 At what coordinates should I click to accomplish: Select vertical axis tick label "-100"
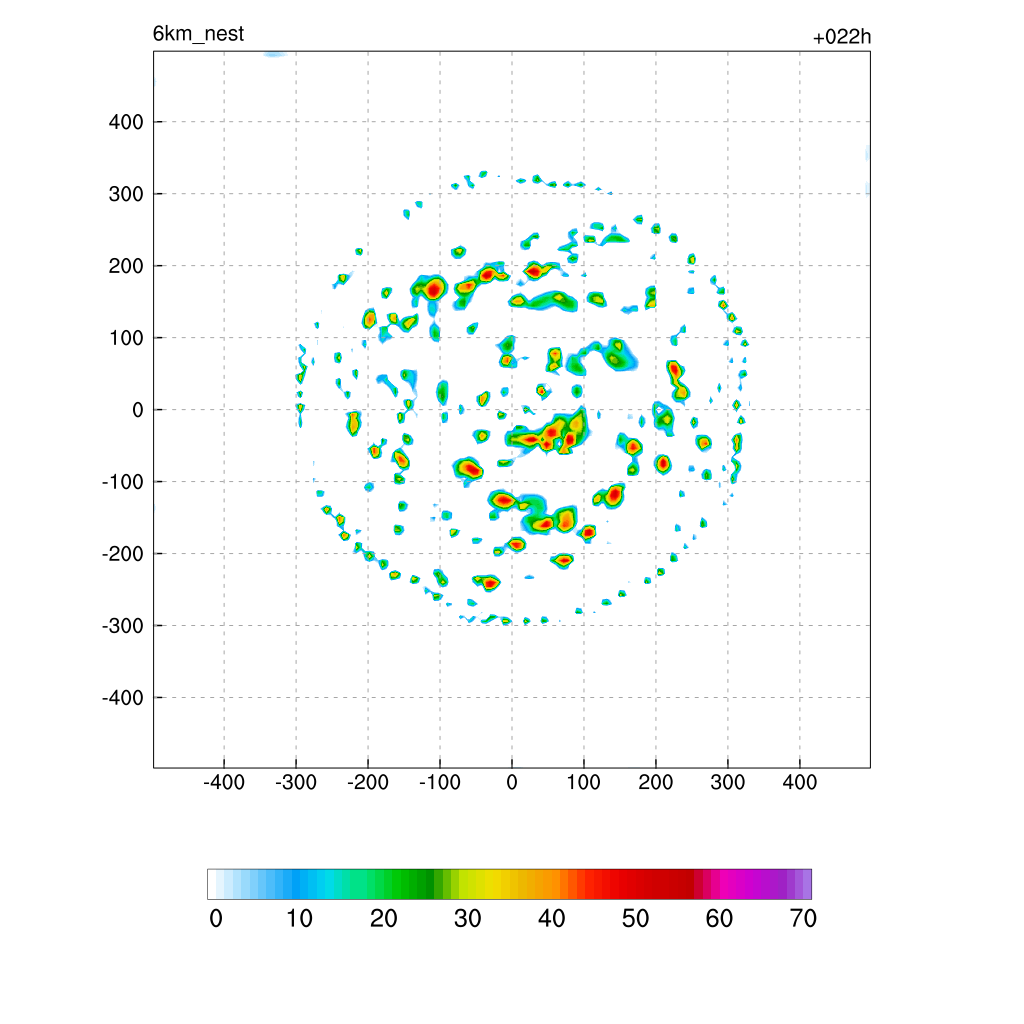pos(123,482)
